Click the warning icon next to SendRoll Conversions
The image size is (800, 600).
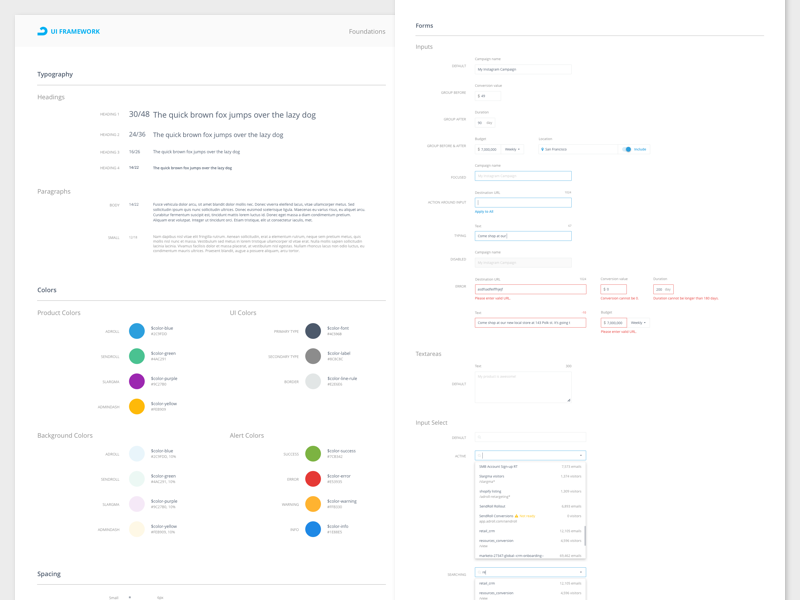pos(517,516)
